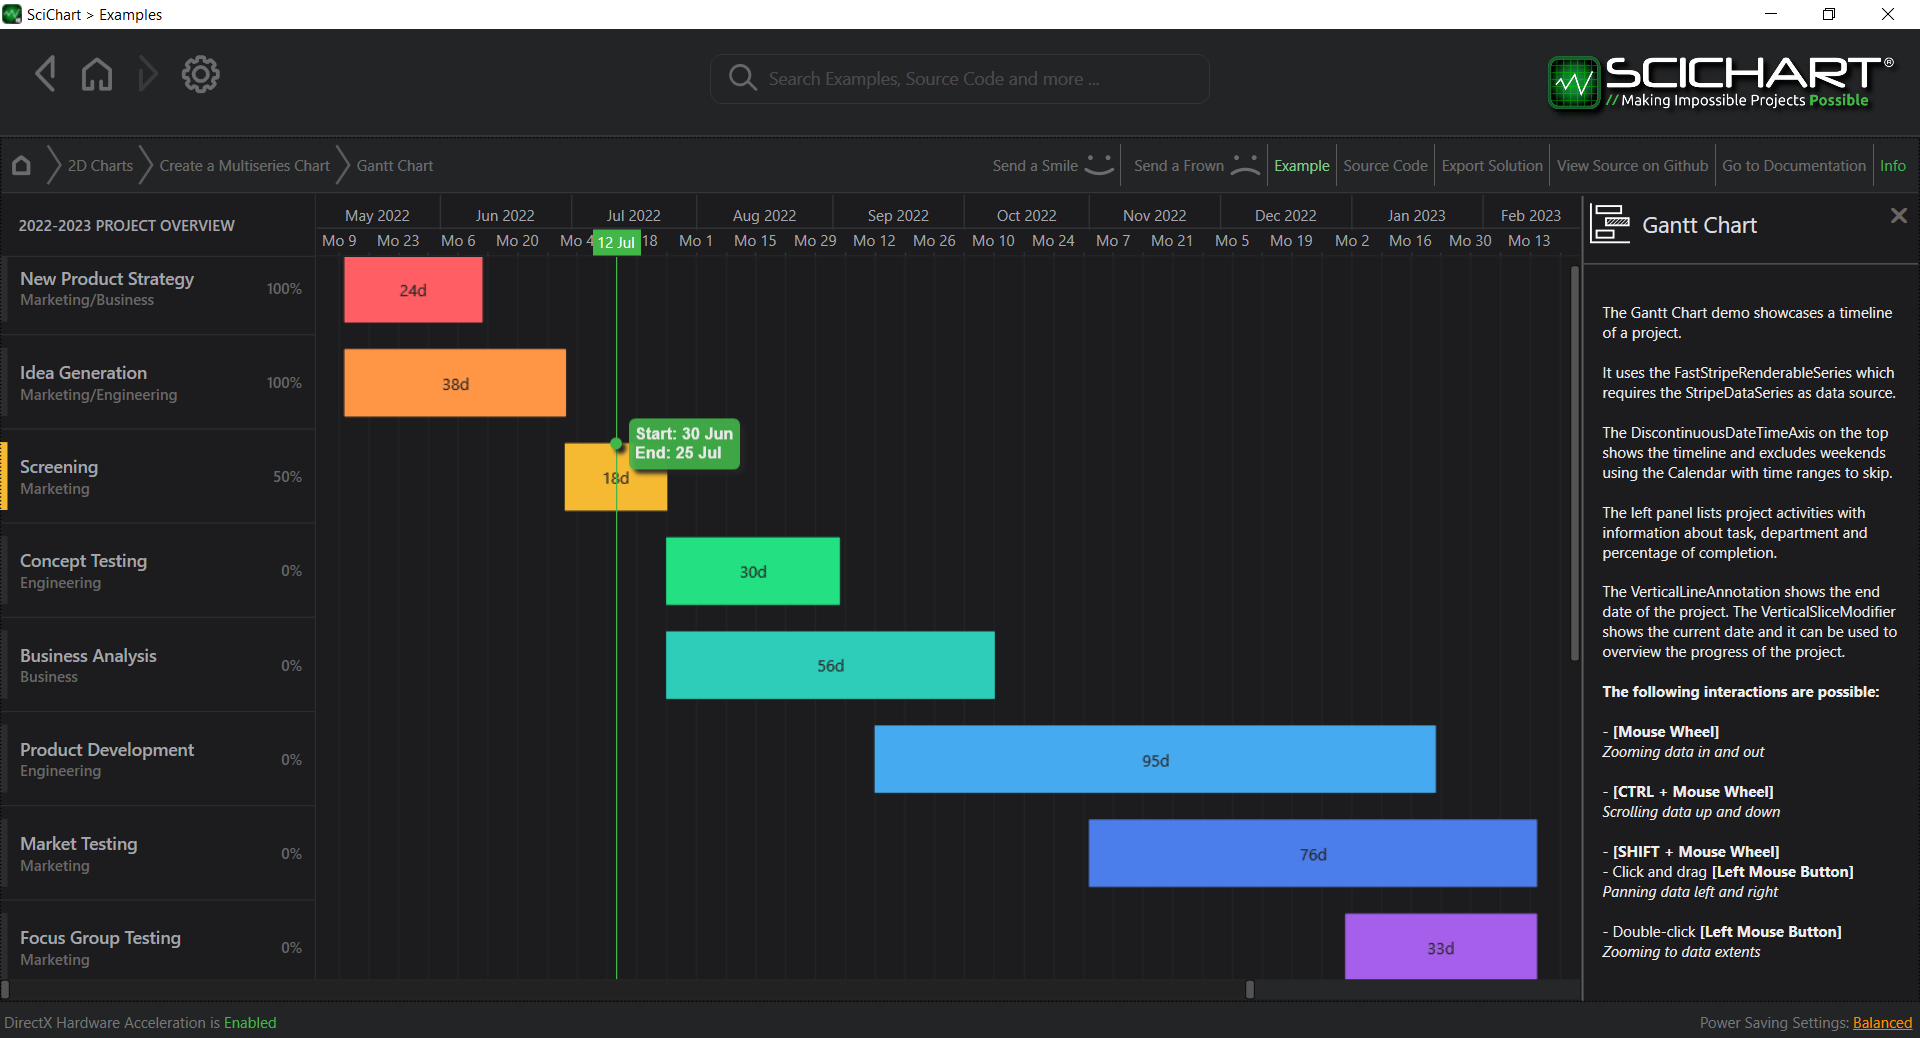Click the Balanced power saving link
The image size is (1920, 1038).
[x=1882, y=1023]
